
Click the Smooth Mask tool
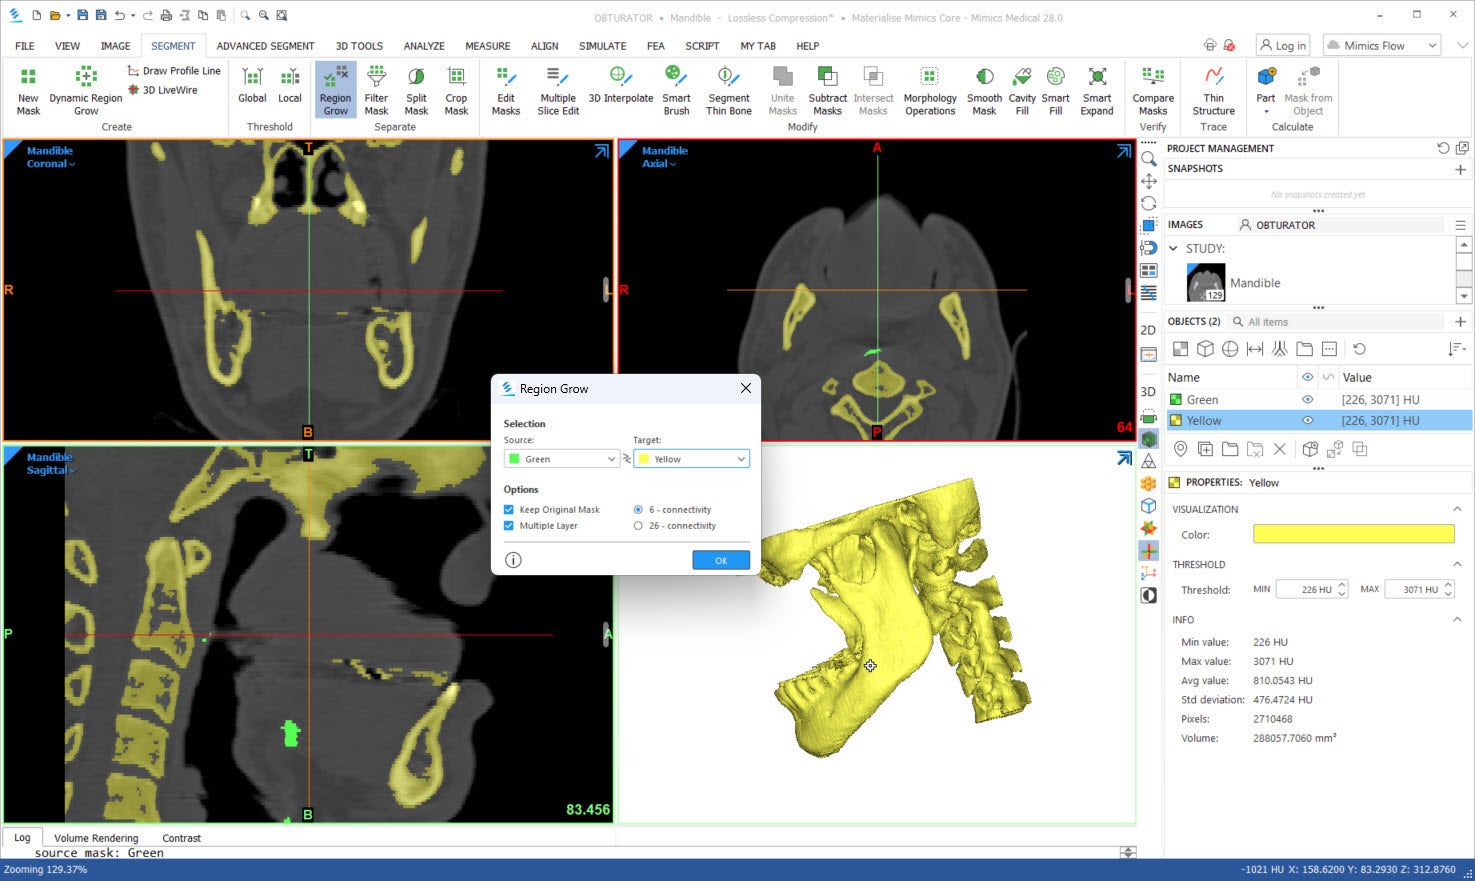pyautogui.click(x=984, y=90)
